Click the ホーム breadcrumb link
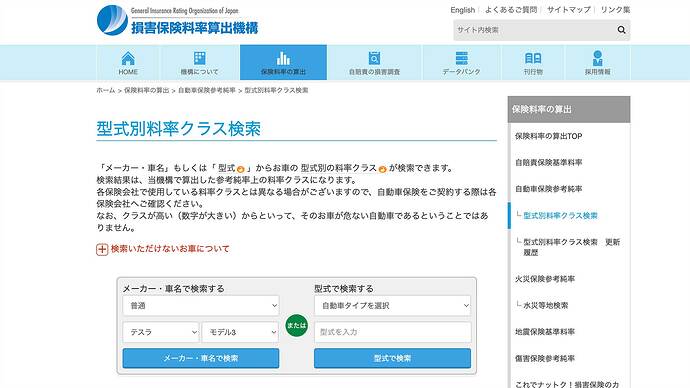Screen dimensions: 690x388 pyautogui.click(x=106, y=90)
